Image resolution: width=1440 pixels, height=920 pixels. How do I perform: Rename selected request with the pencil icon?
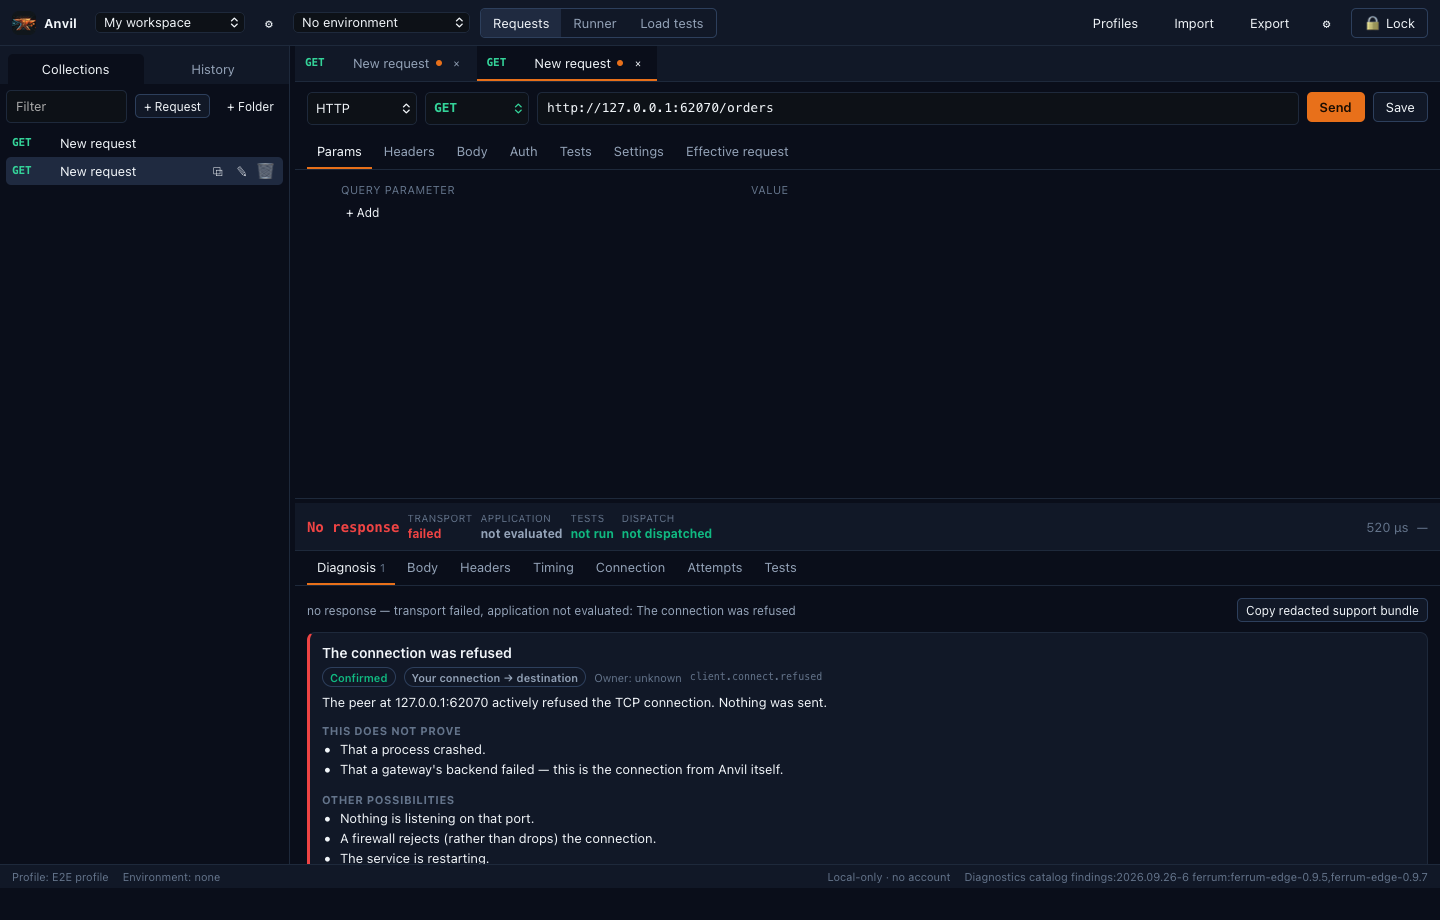click(x=241, y=171)
